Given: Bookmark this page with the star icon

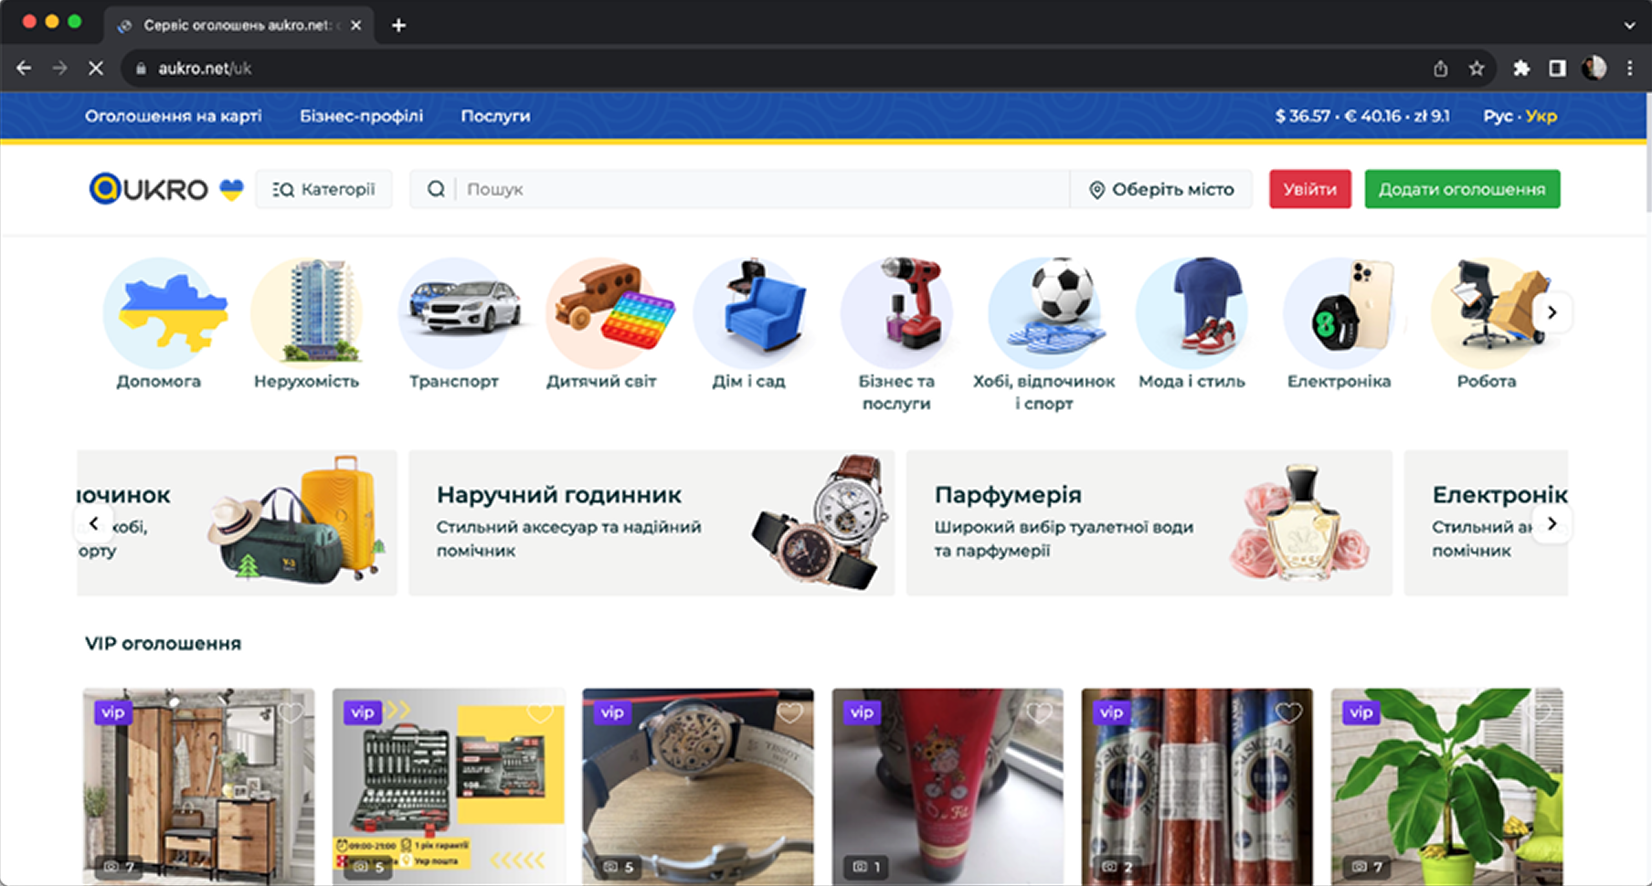Looking at the screenshot, I should 1476,68.
